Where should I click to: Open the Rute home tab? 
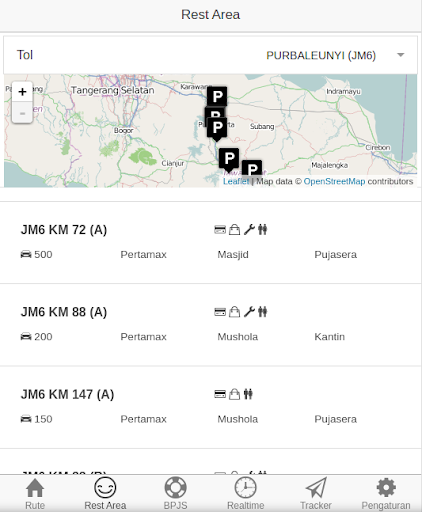click(35, 493)
